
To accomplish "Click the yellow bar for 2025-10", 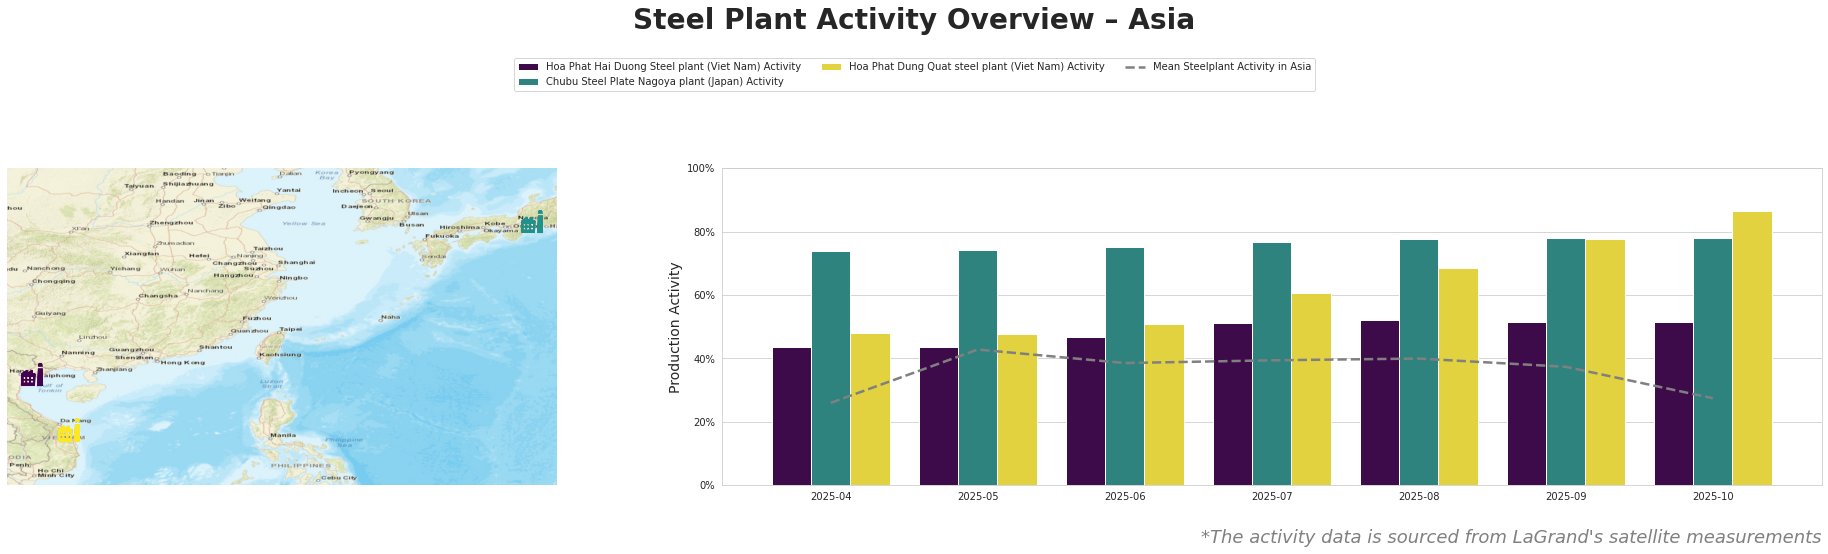I will [x=1752, y=348].
